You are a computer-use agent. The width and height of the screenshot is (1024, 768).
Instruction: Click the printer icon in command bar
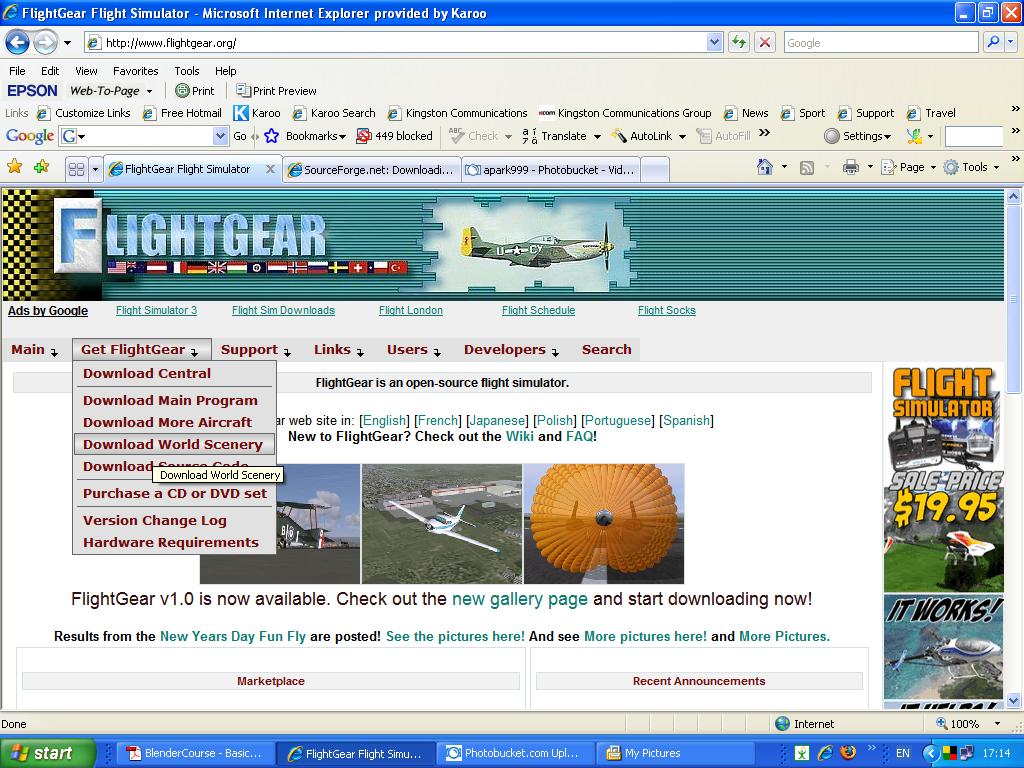click(x=850, y=168)
